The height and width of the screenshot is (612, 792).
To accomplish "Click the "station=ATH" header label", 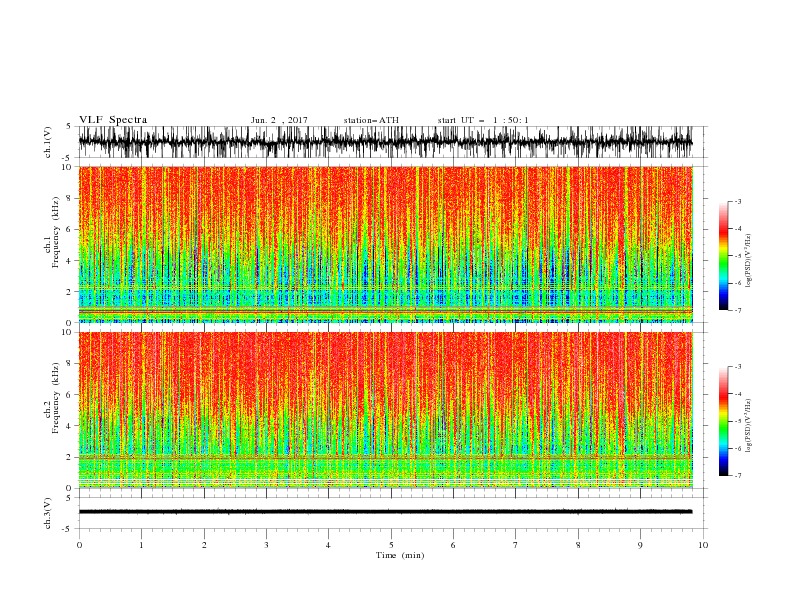I will pyautogui.click(x=371, y=120).
